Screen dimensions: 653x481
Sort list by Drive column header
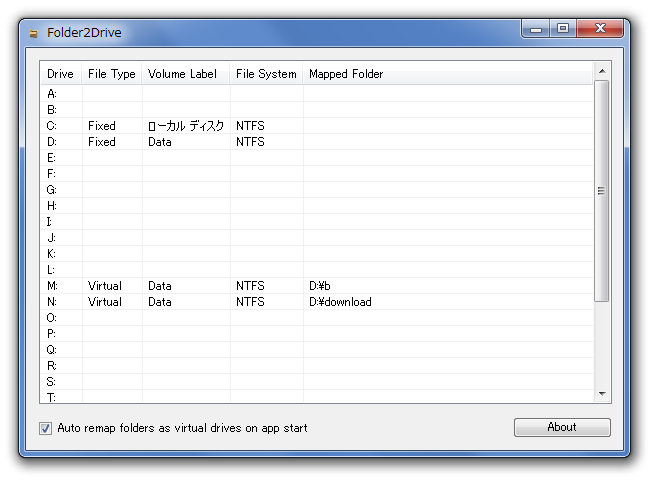point(61,74)
